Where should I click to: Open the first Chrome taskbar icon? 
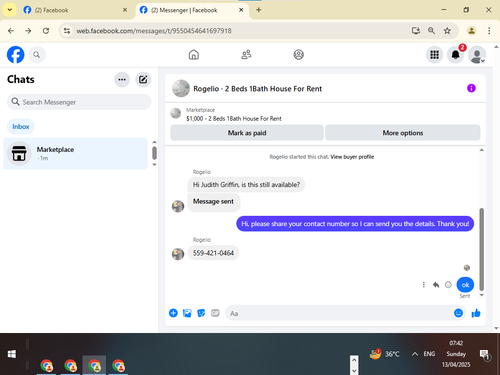pos(47,366)
